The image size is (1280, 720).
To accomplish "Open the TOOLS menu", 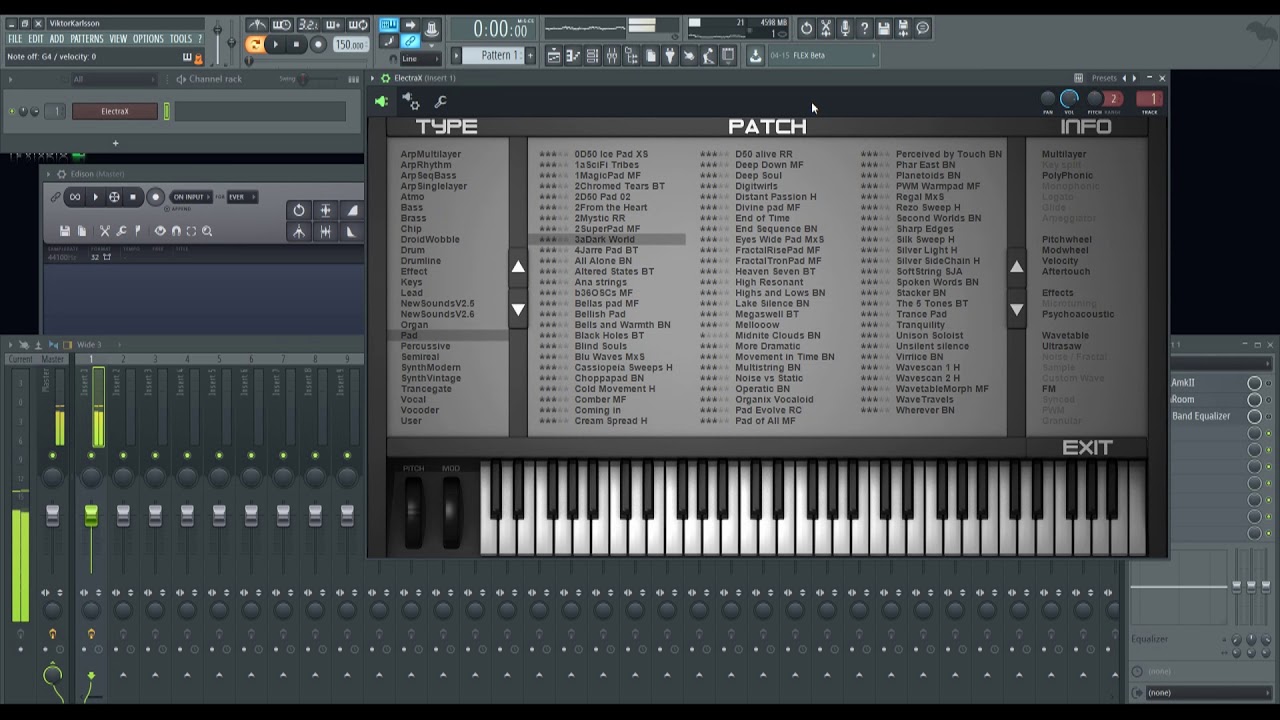I will [x=180, y=39].
